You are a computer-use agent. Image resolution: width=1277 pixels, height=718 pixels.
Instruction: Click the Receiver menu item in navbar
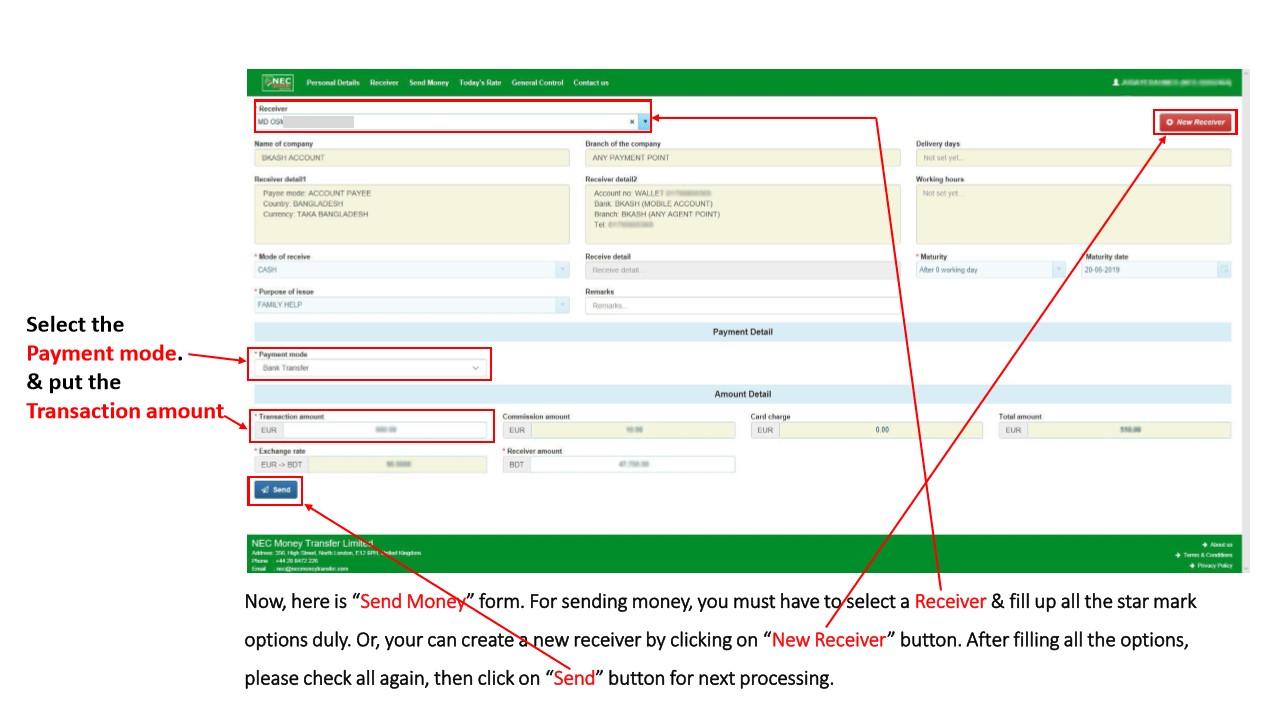coord(384,83)
